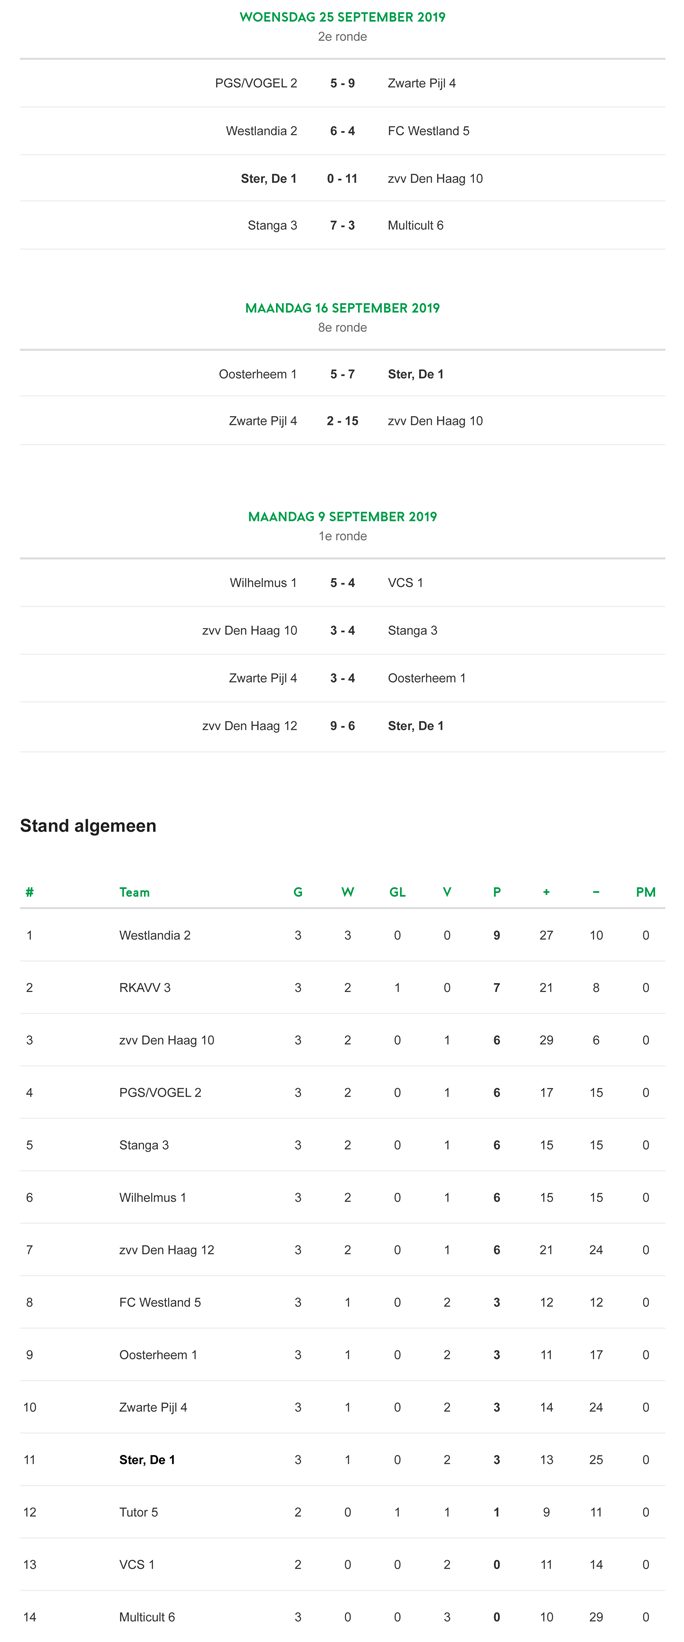Viewport: 684px width, 1642px height.
Task: Open Ster, De 1 0 - 11 result
Action: (x=342, y=179)
